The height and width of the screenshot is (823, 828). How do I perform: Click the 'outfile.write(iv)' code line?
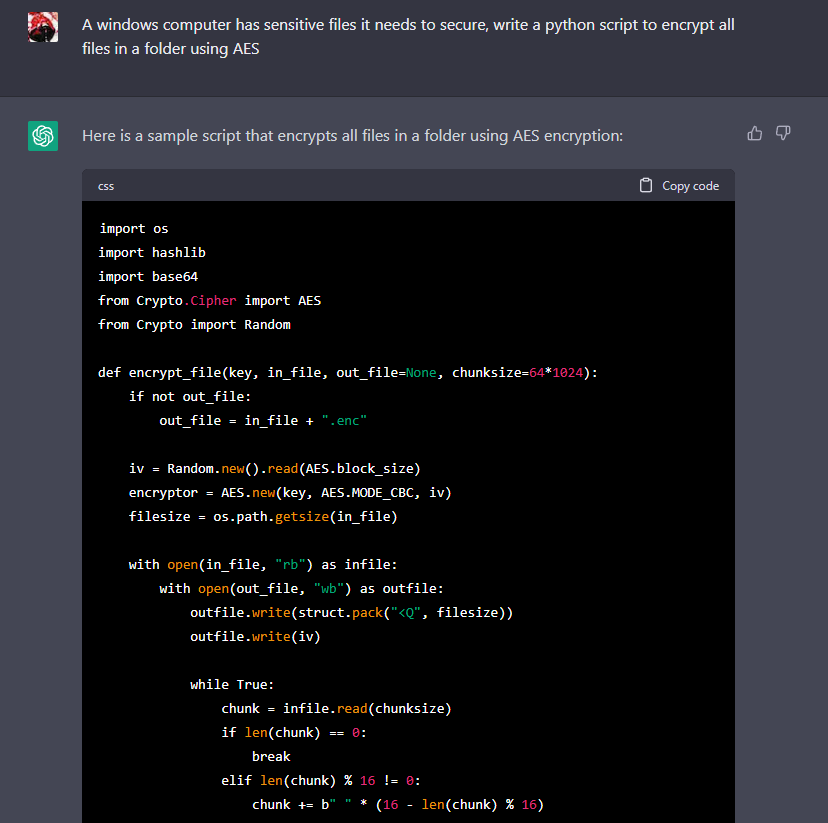point(255,636)
